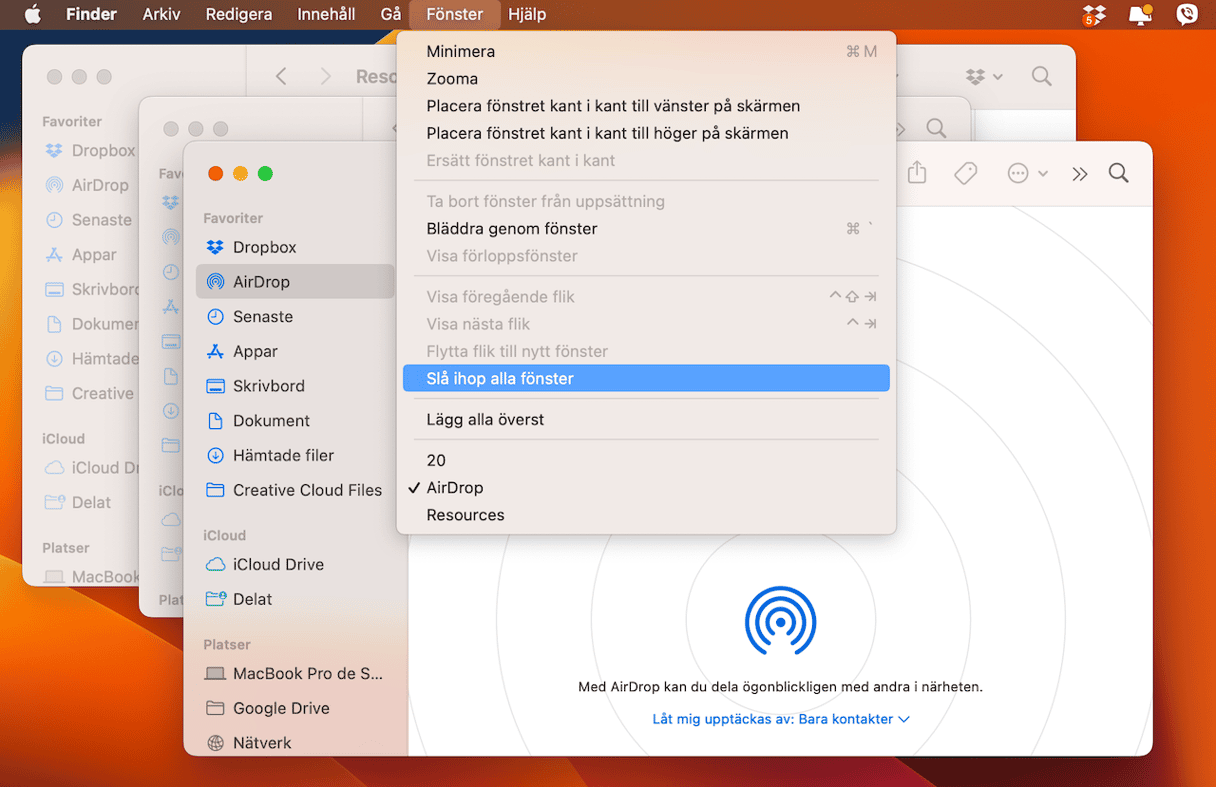Choose Minimera from the menu
This screenshot has height=787, width=1216.
point(646,51)
